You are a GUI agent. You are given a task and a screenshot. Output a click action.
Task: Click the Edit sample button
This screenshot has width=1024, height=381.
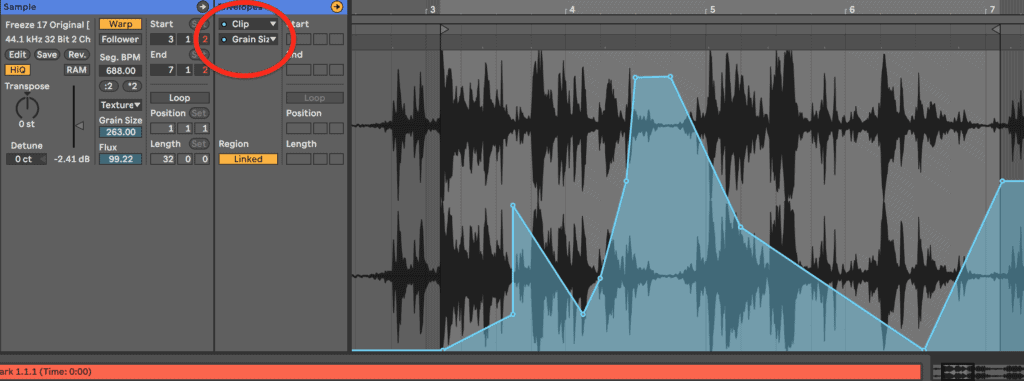[18, 55]
